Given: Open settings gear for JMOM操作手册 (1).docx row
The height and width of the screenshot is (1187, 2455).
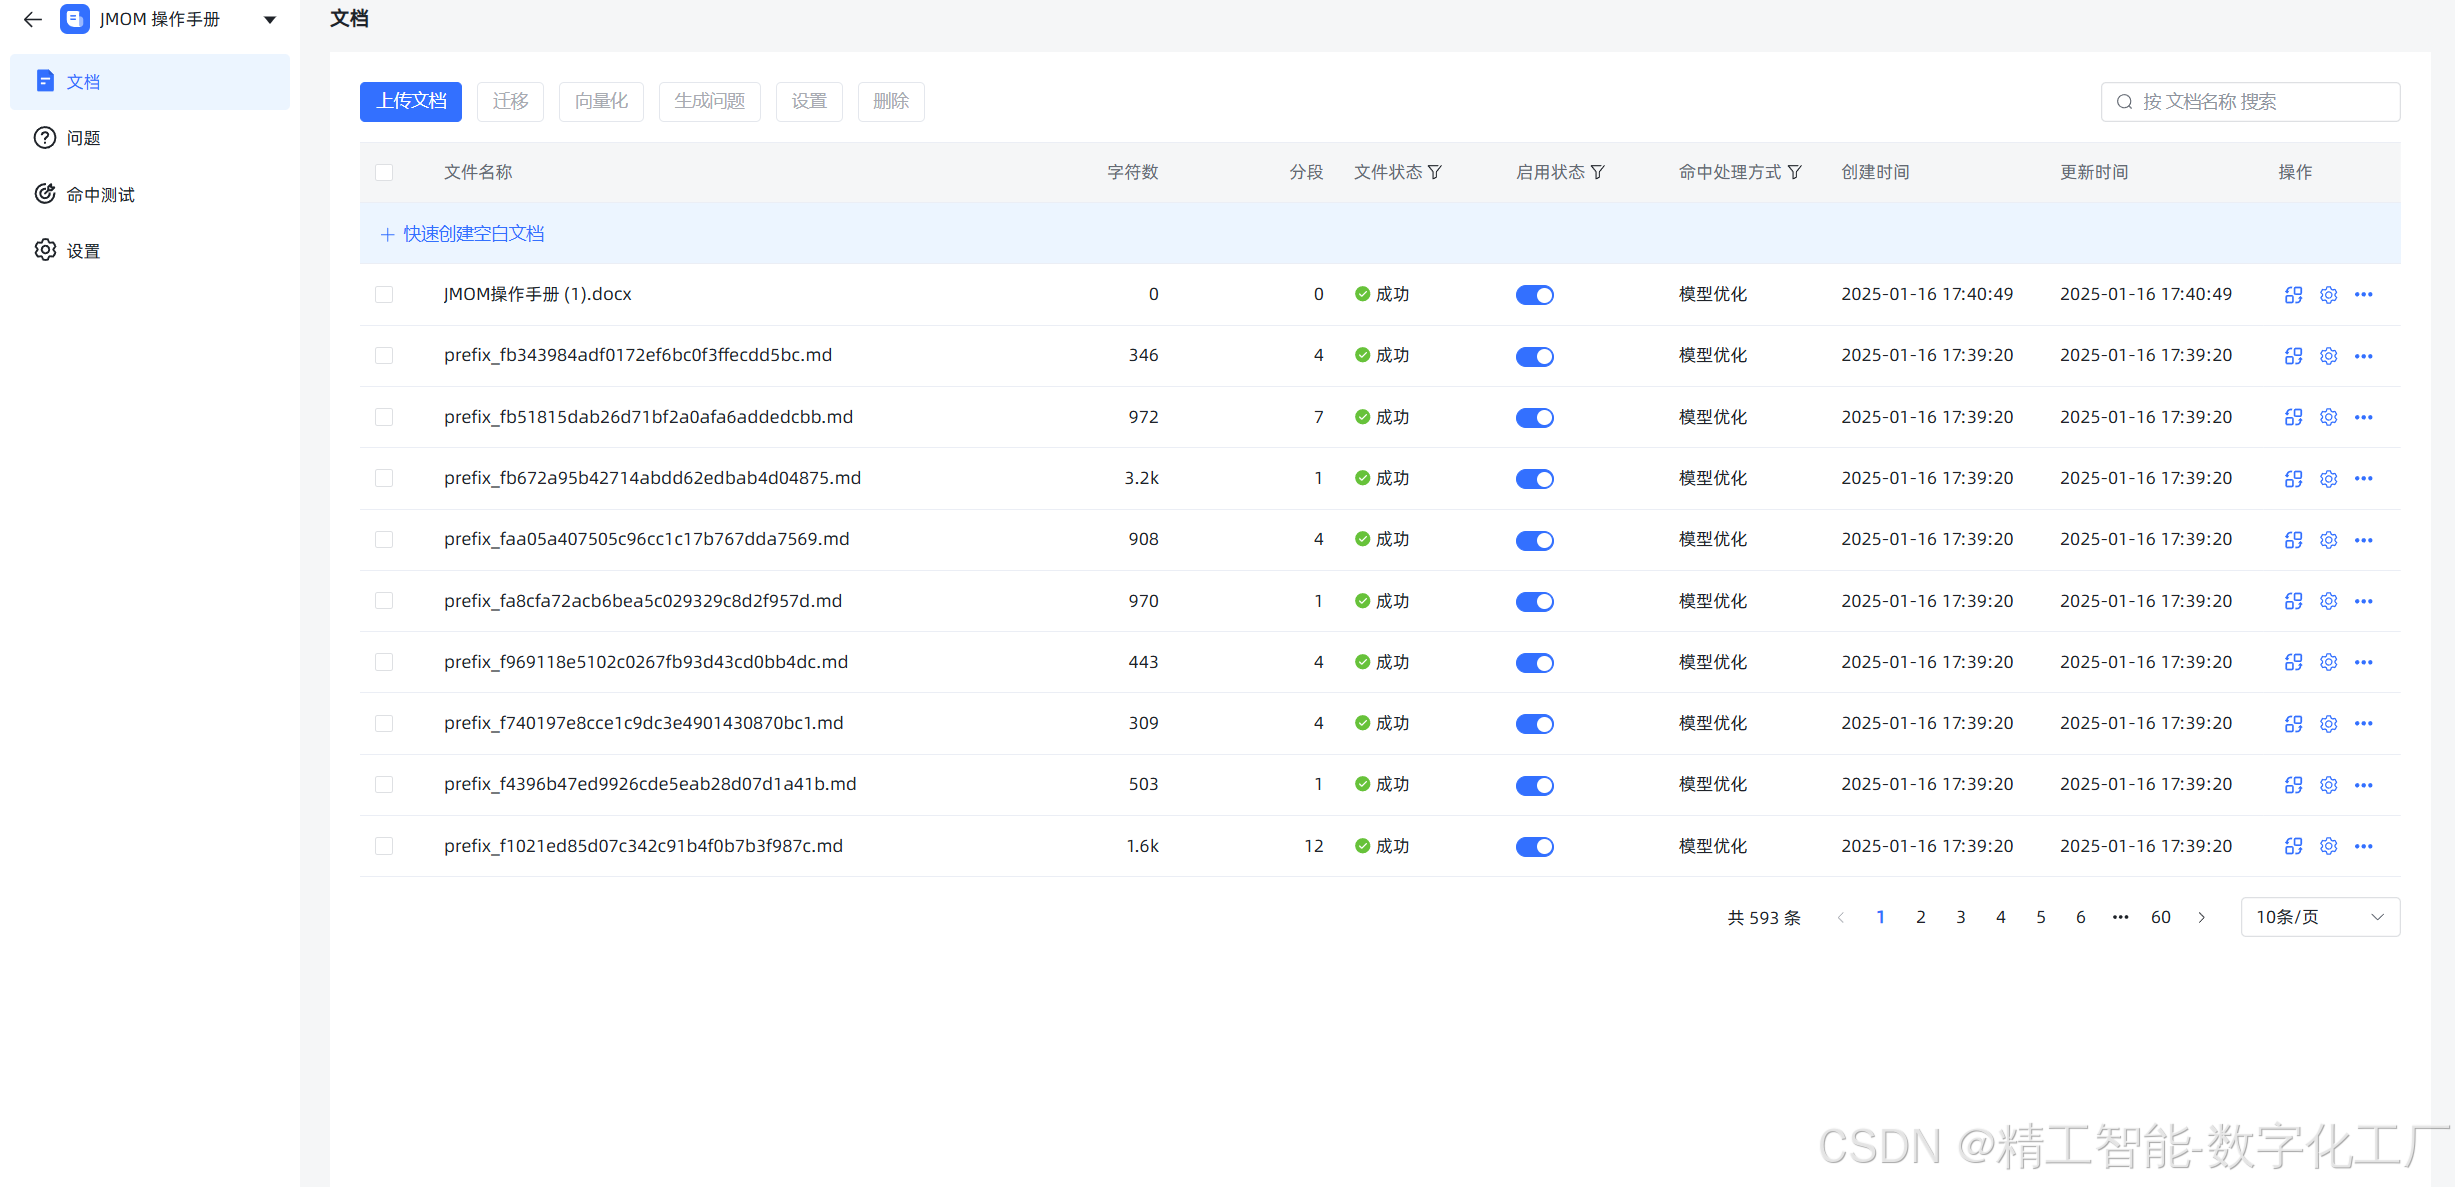Looking at the screenshot, I should tap(2328, 295).
